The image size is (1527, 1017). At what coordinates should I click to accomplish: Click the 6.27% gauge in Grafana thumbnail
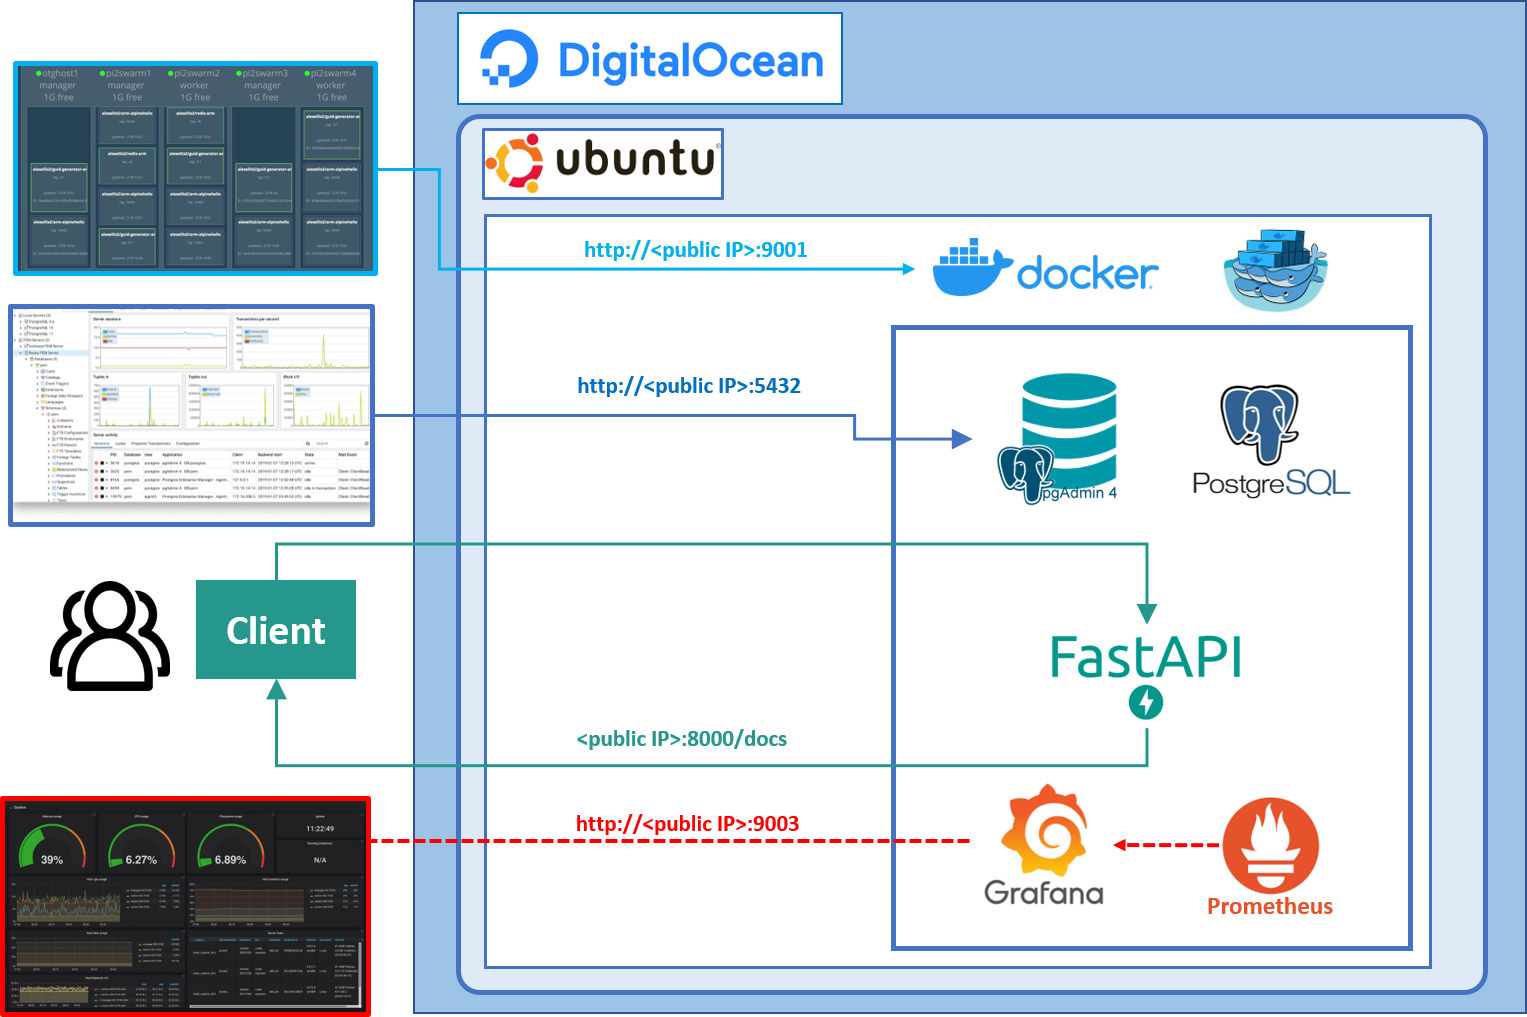tap(141, 848)
